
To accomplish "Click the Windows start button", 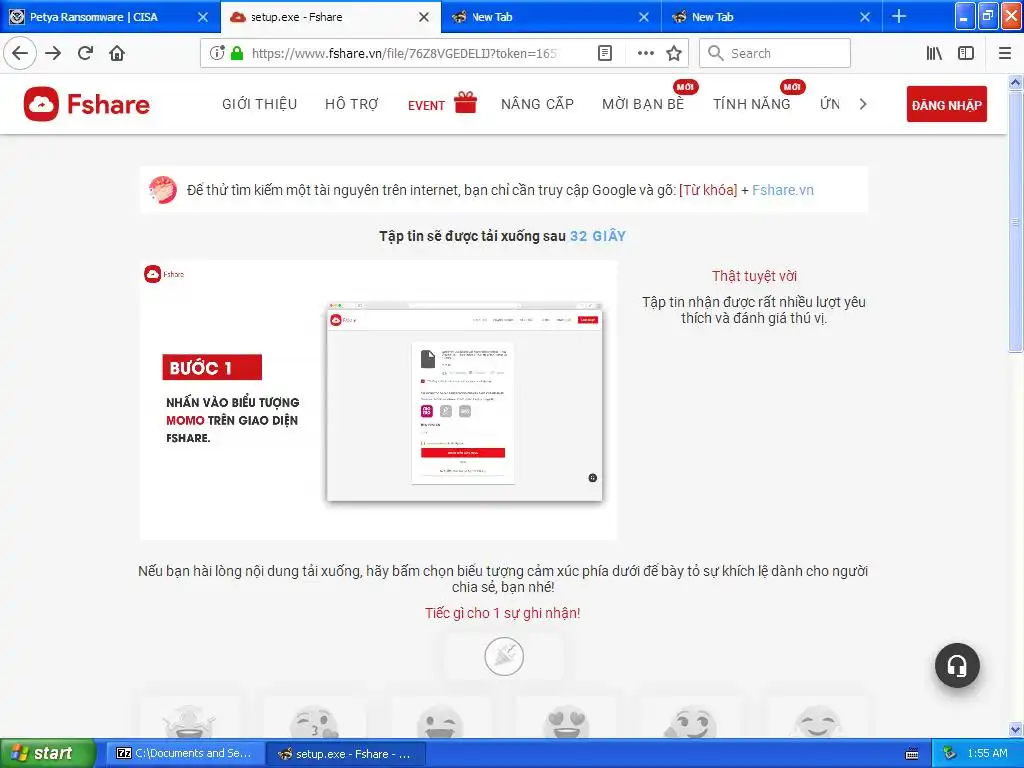I will point(47,753).
